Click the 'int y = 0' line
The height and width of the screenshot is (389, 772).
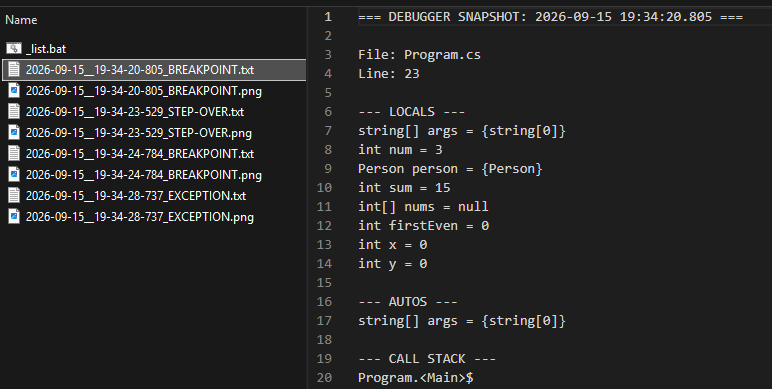pos(393,263)
